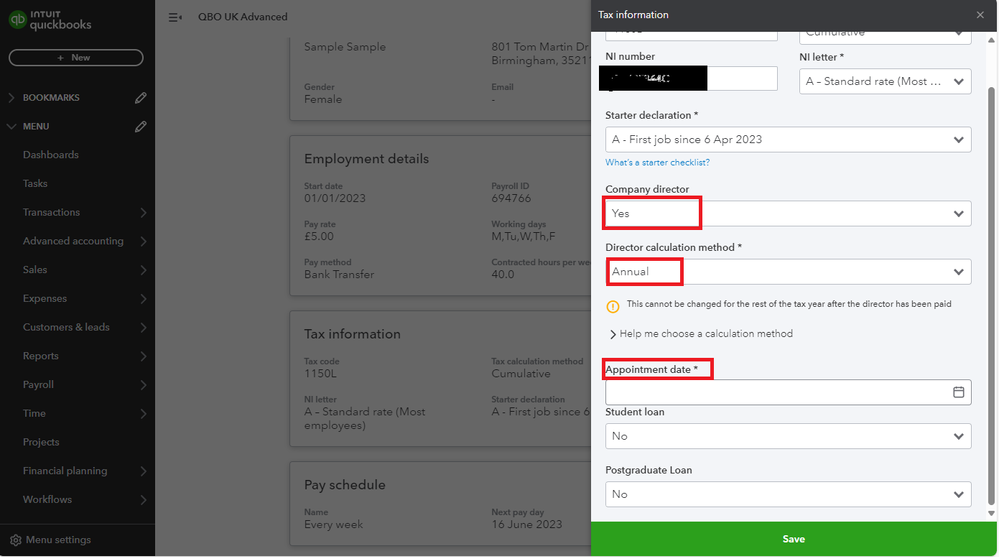Viewport: 999px width, 557px height.
Task: Click the Appointment date input field
Action: [x=775, y=392]
